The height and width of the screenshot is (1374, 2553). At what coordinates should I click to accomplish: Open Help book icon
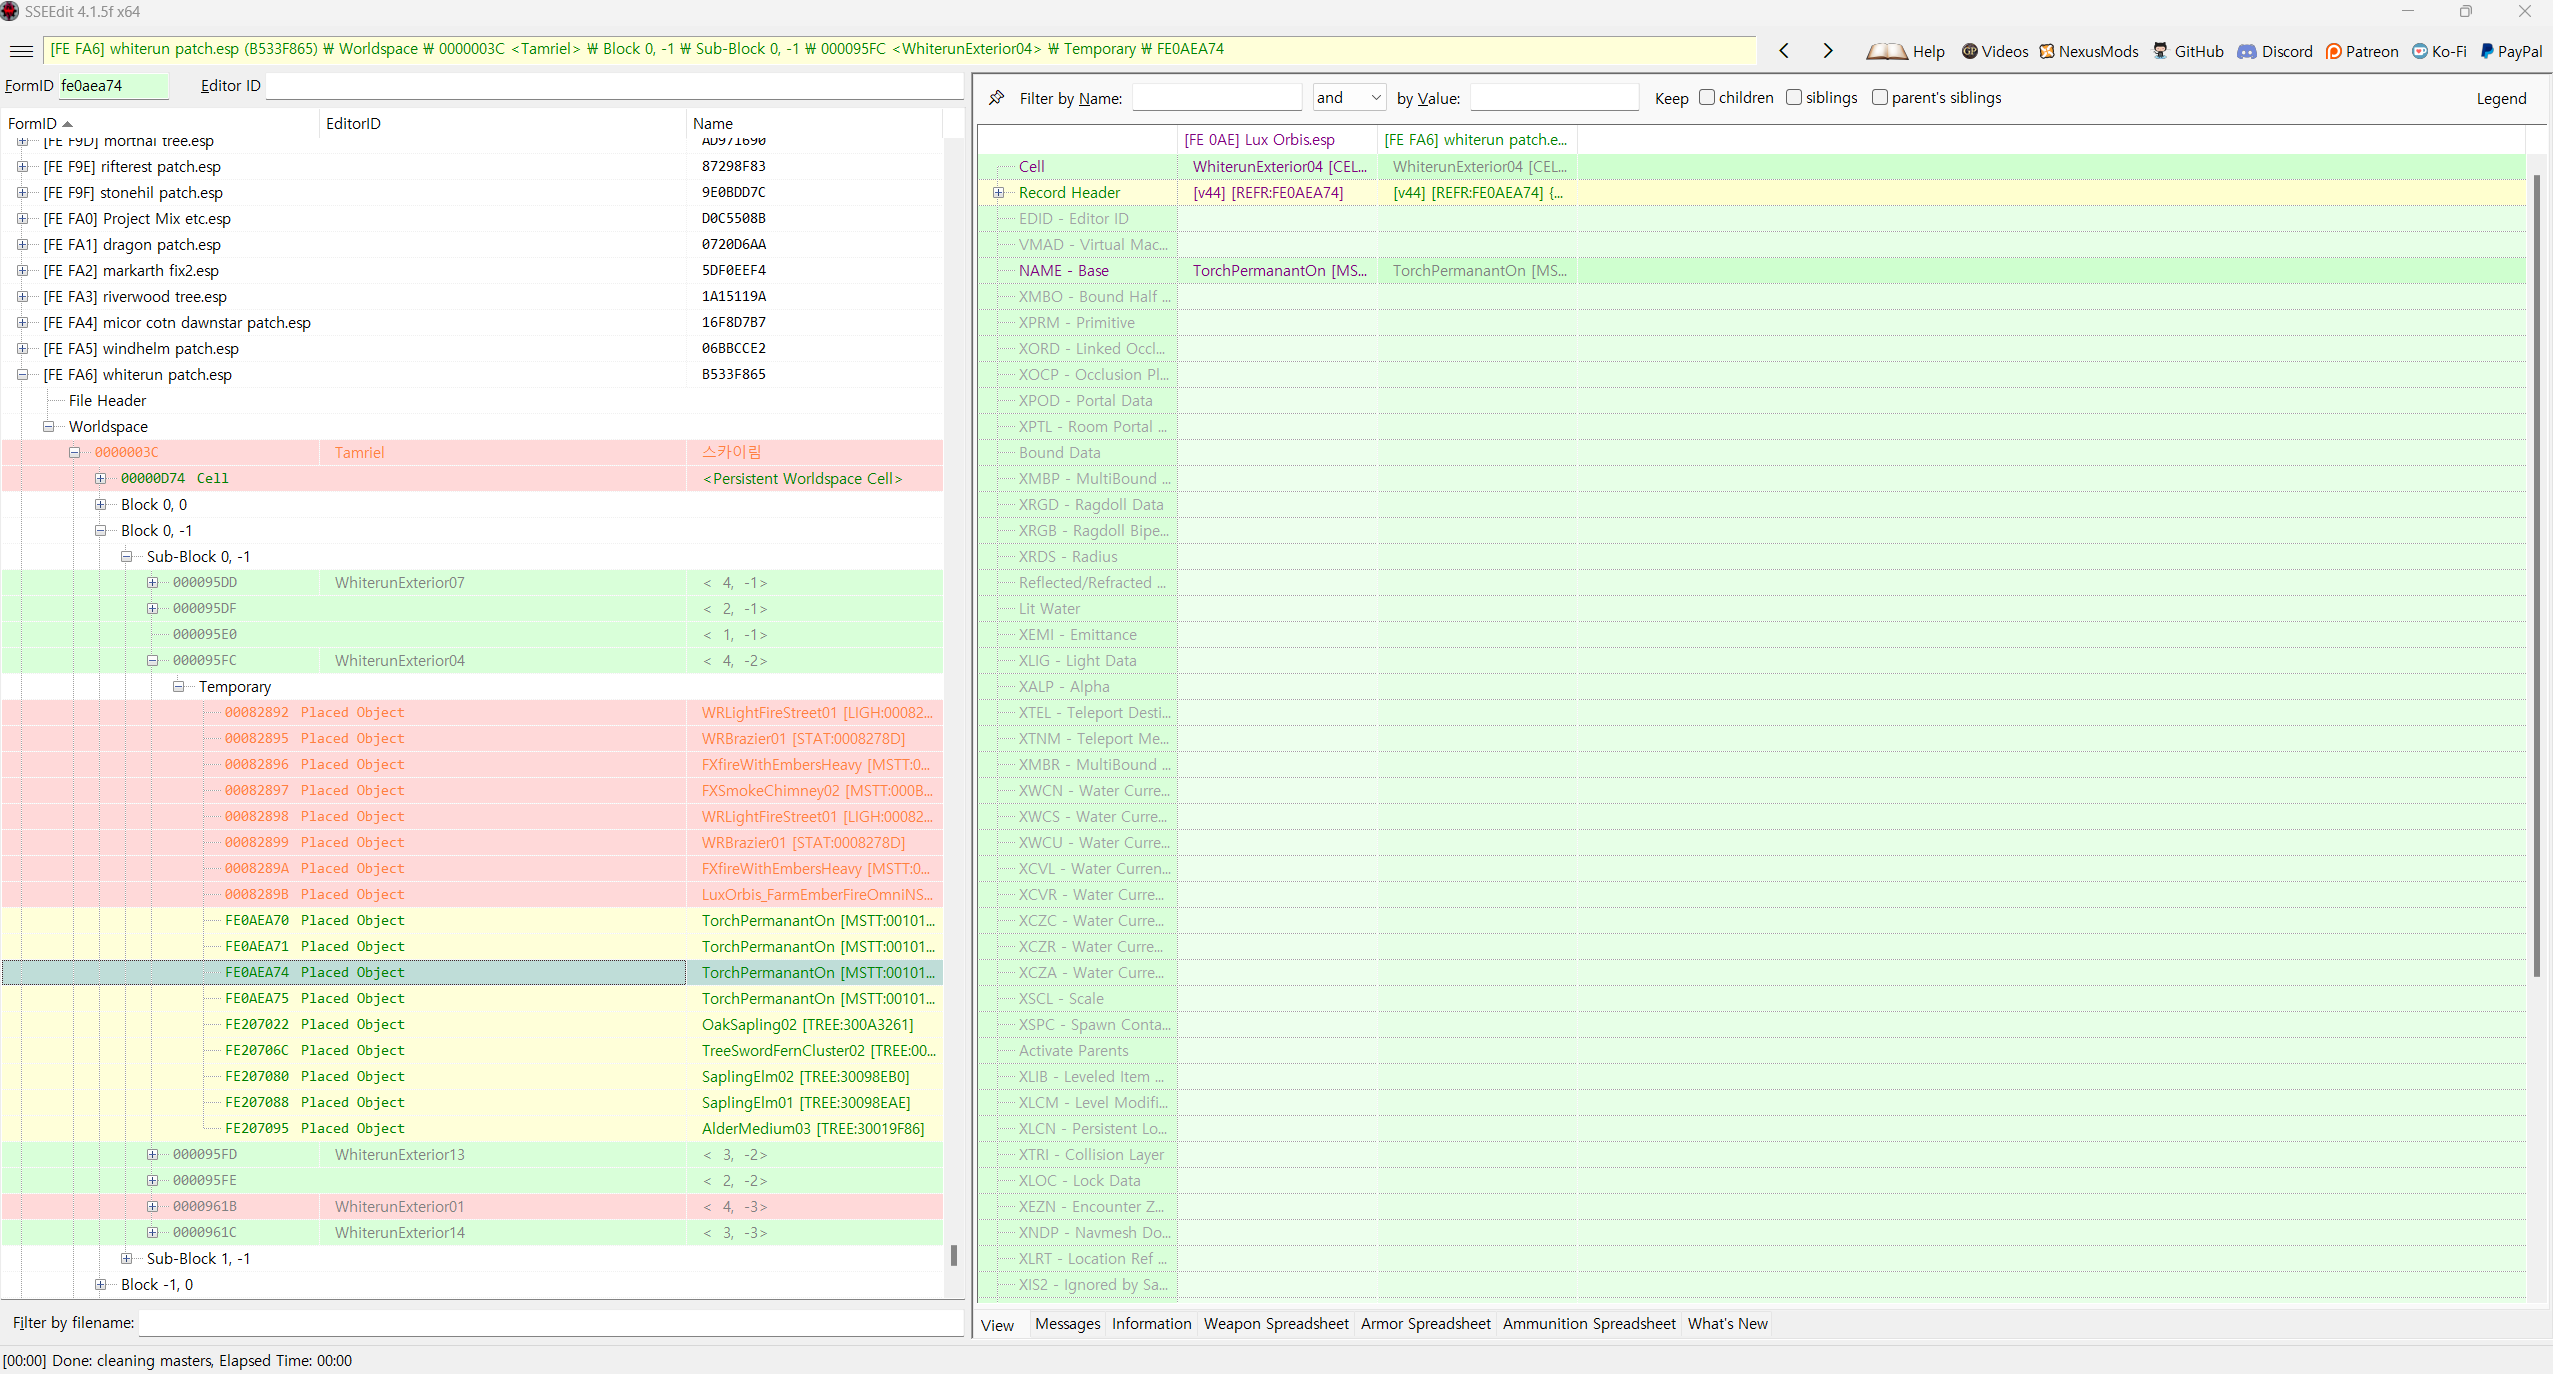tap(1887, 51)
